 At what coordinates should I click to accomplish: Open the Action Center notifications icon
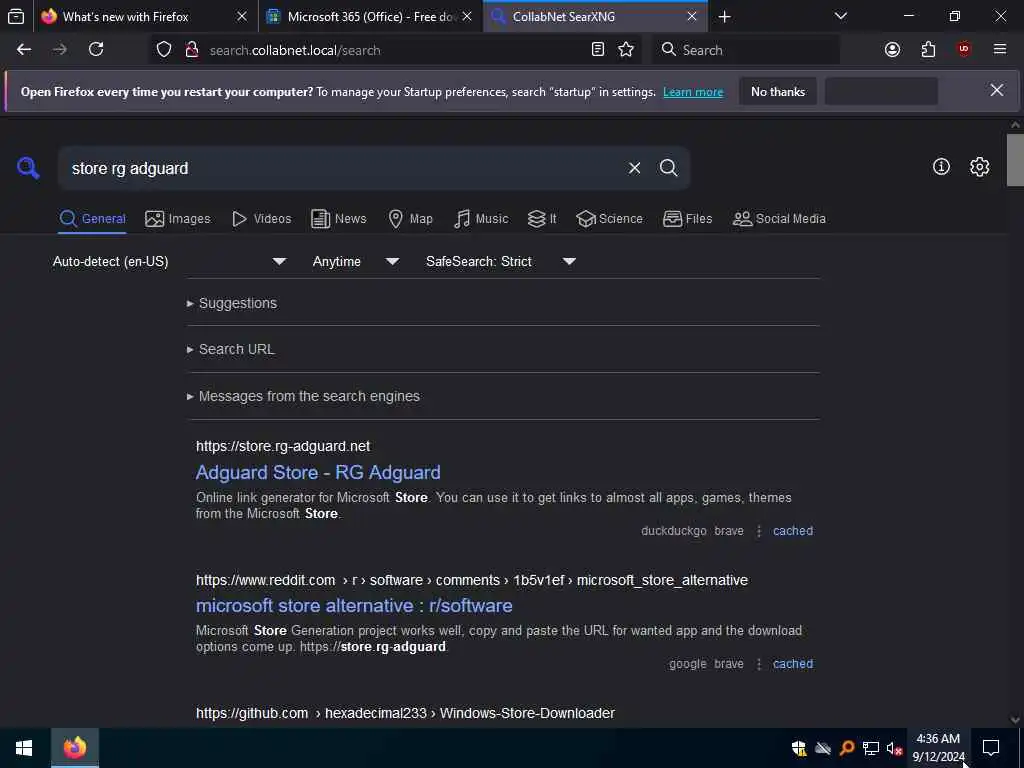(x=991, y=748)
